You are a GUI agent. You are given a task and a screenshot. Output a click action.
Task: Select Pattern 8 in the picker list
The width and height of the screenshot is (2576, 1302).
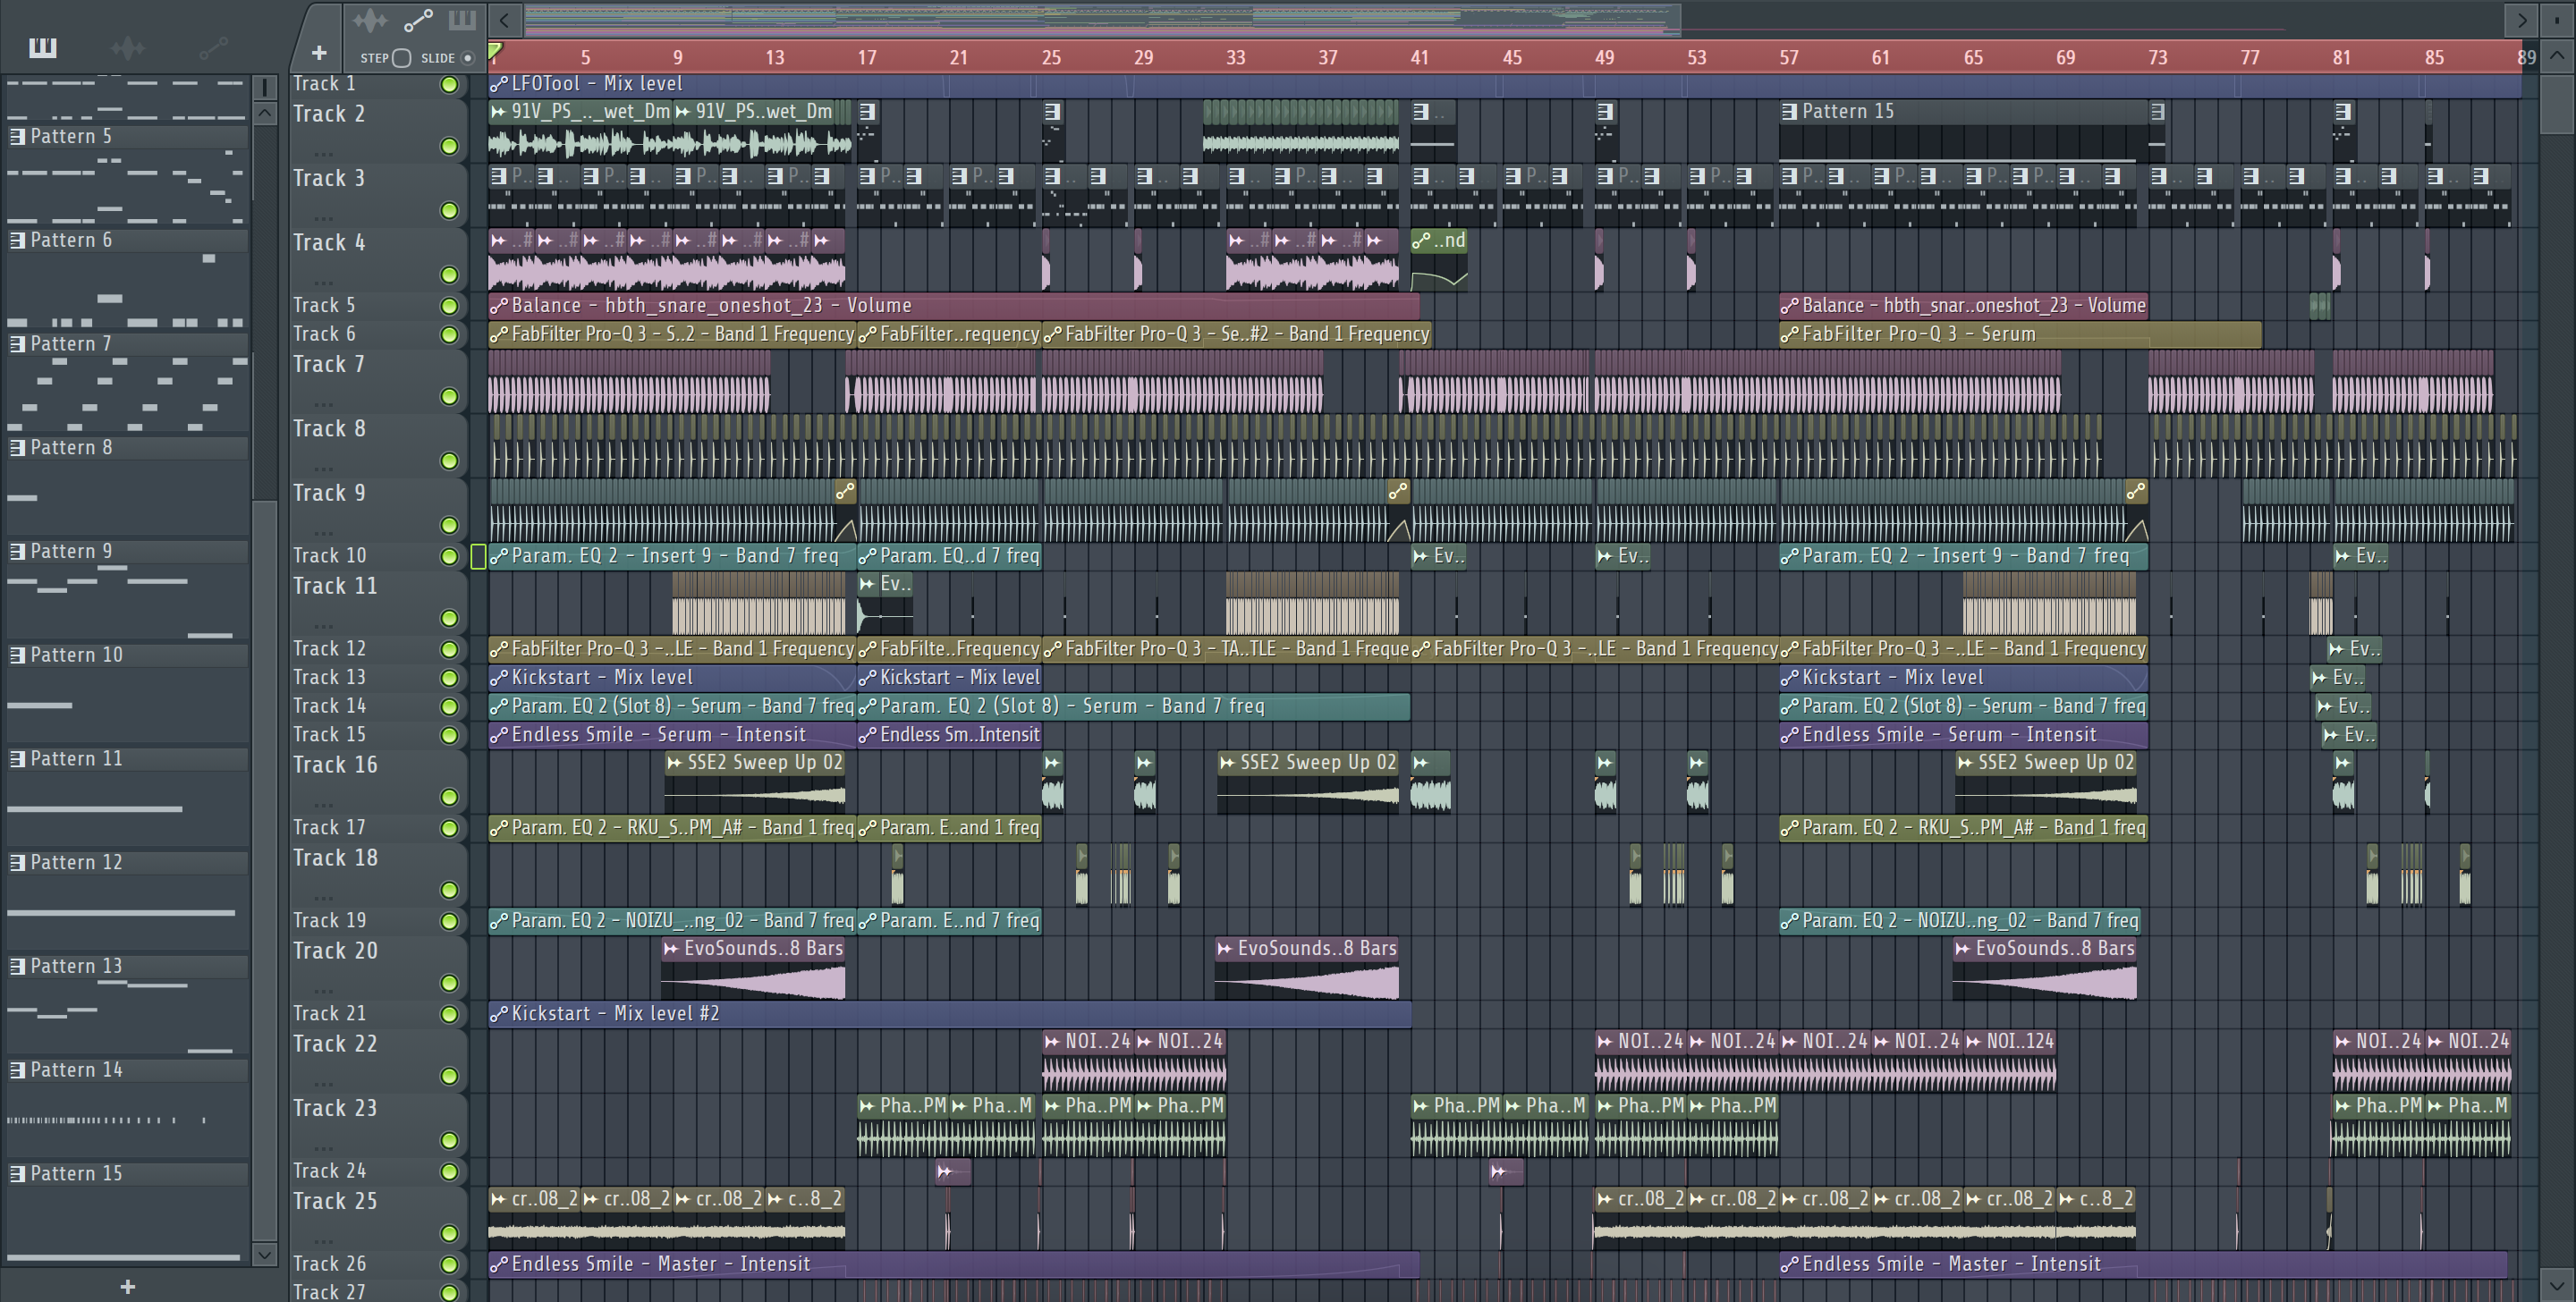[127, 448]
